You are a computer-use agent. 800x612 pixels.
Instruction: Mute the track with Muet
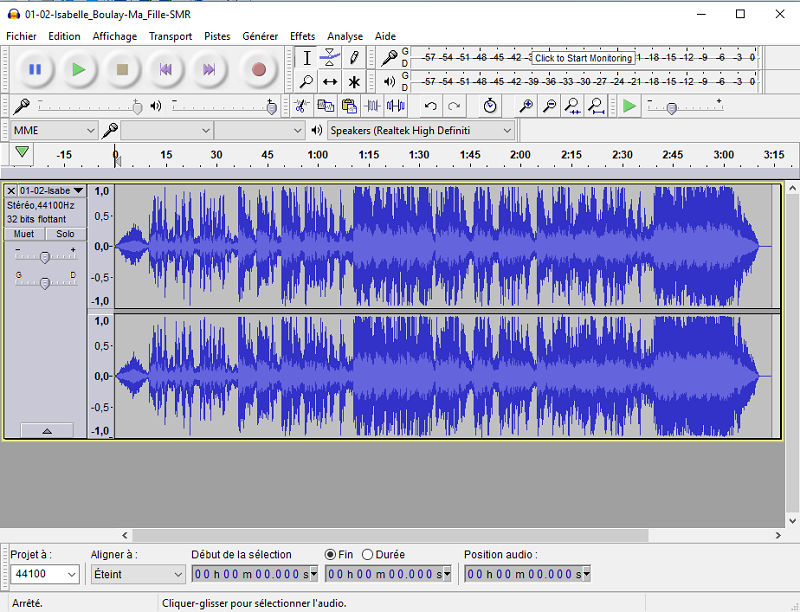point(24,234)
